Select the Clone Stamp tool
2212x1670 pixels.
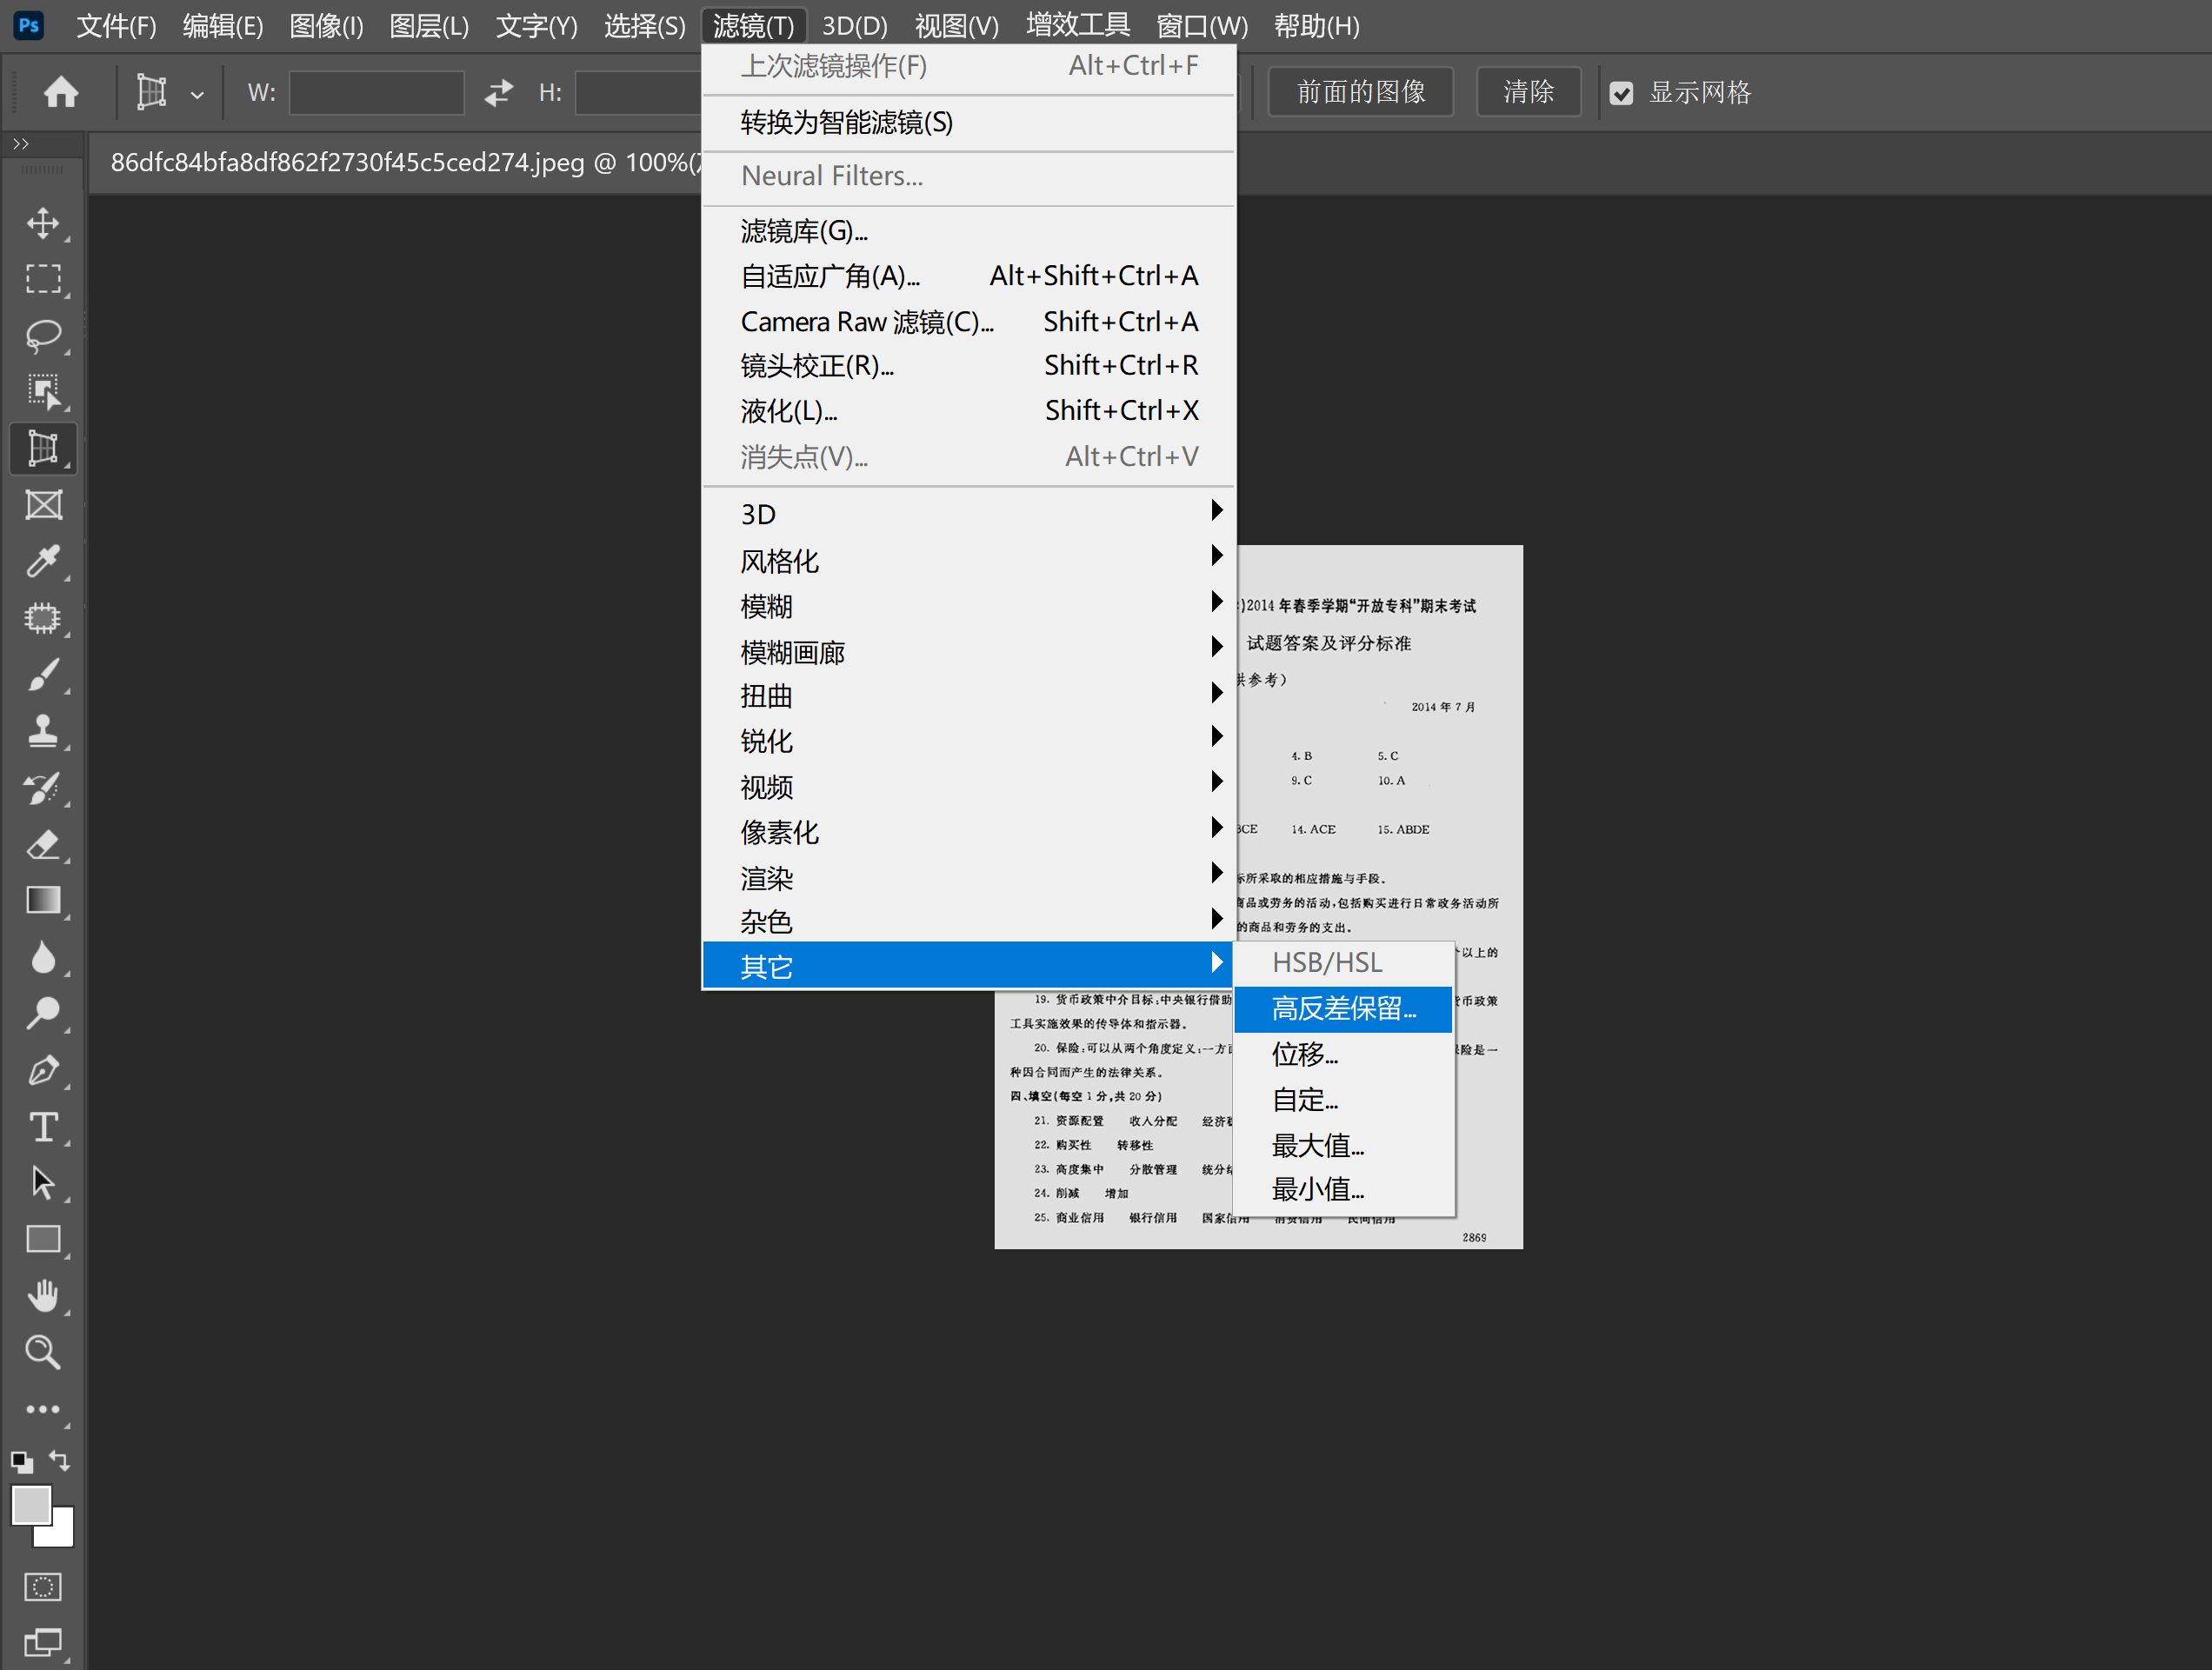(43, 731)
